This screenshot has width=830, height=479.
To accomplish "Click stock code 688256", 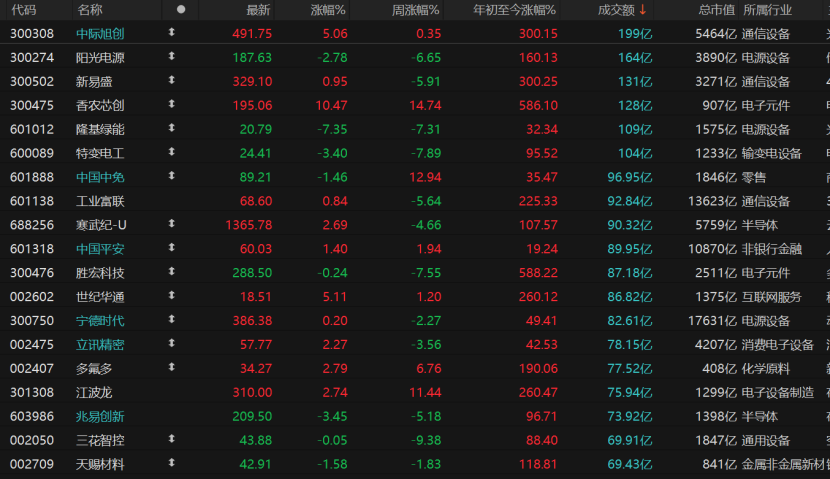I will (x=32, y=225).
